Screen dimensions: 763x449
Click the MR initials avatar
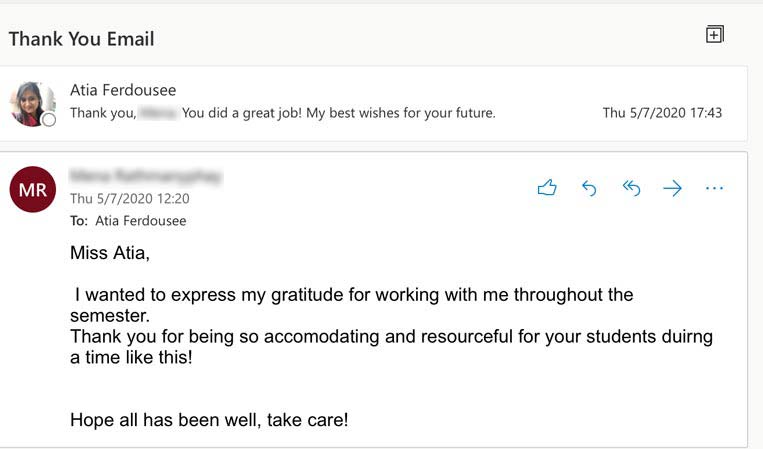[x=32, y=189]
